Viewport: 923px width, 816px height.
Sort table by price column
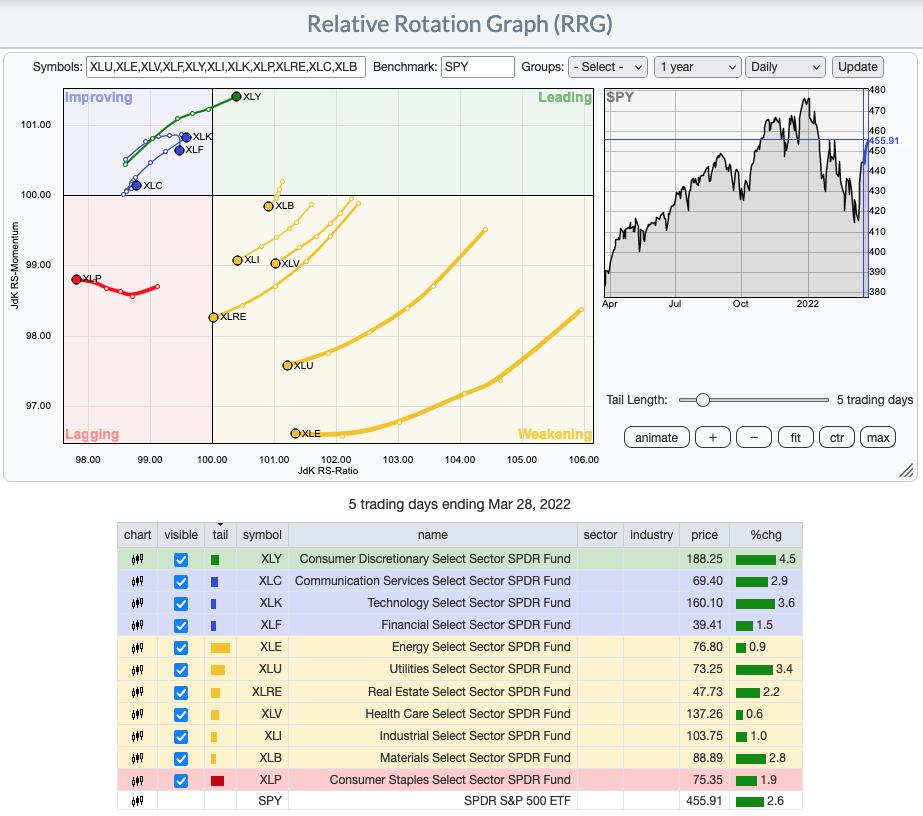point(704,535)
